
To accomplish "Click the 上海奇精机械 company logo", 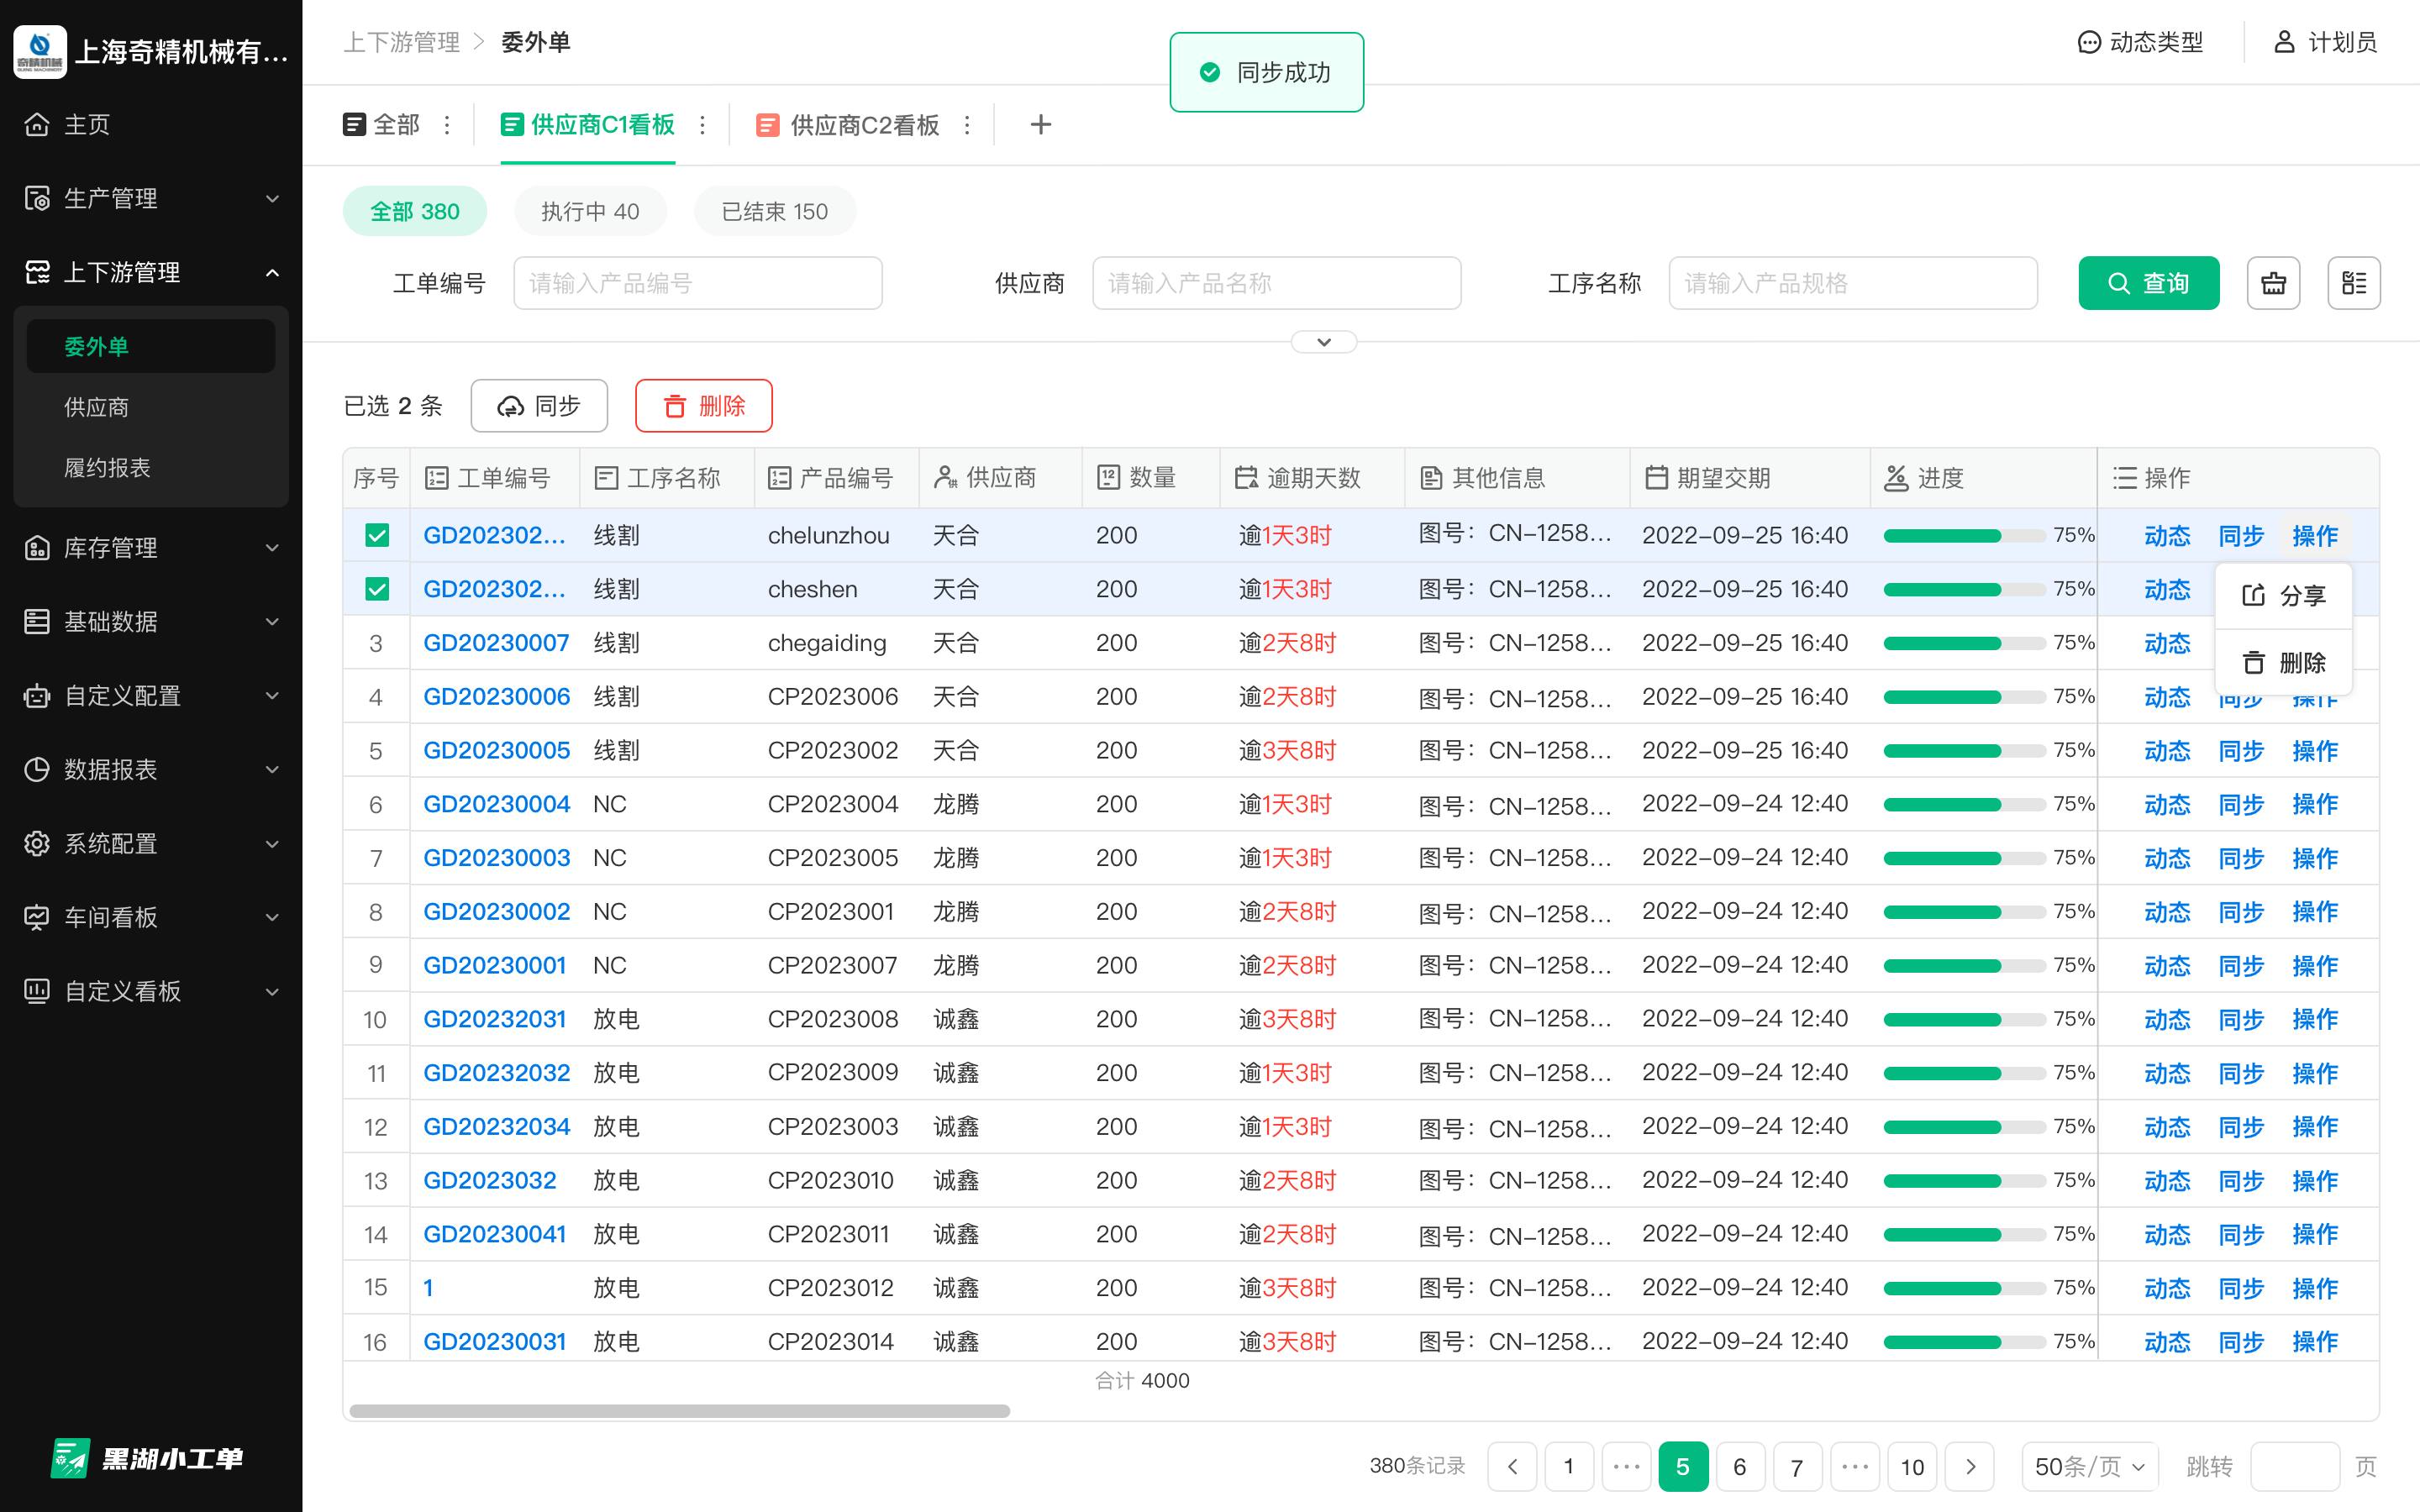I will click(40, 51).
